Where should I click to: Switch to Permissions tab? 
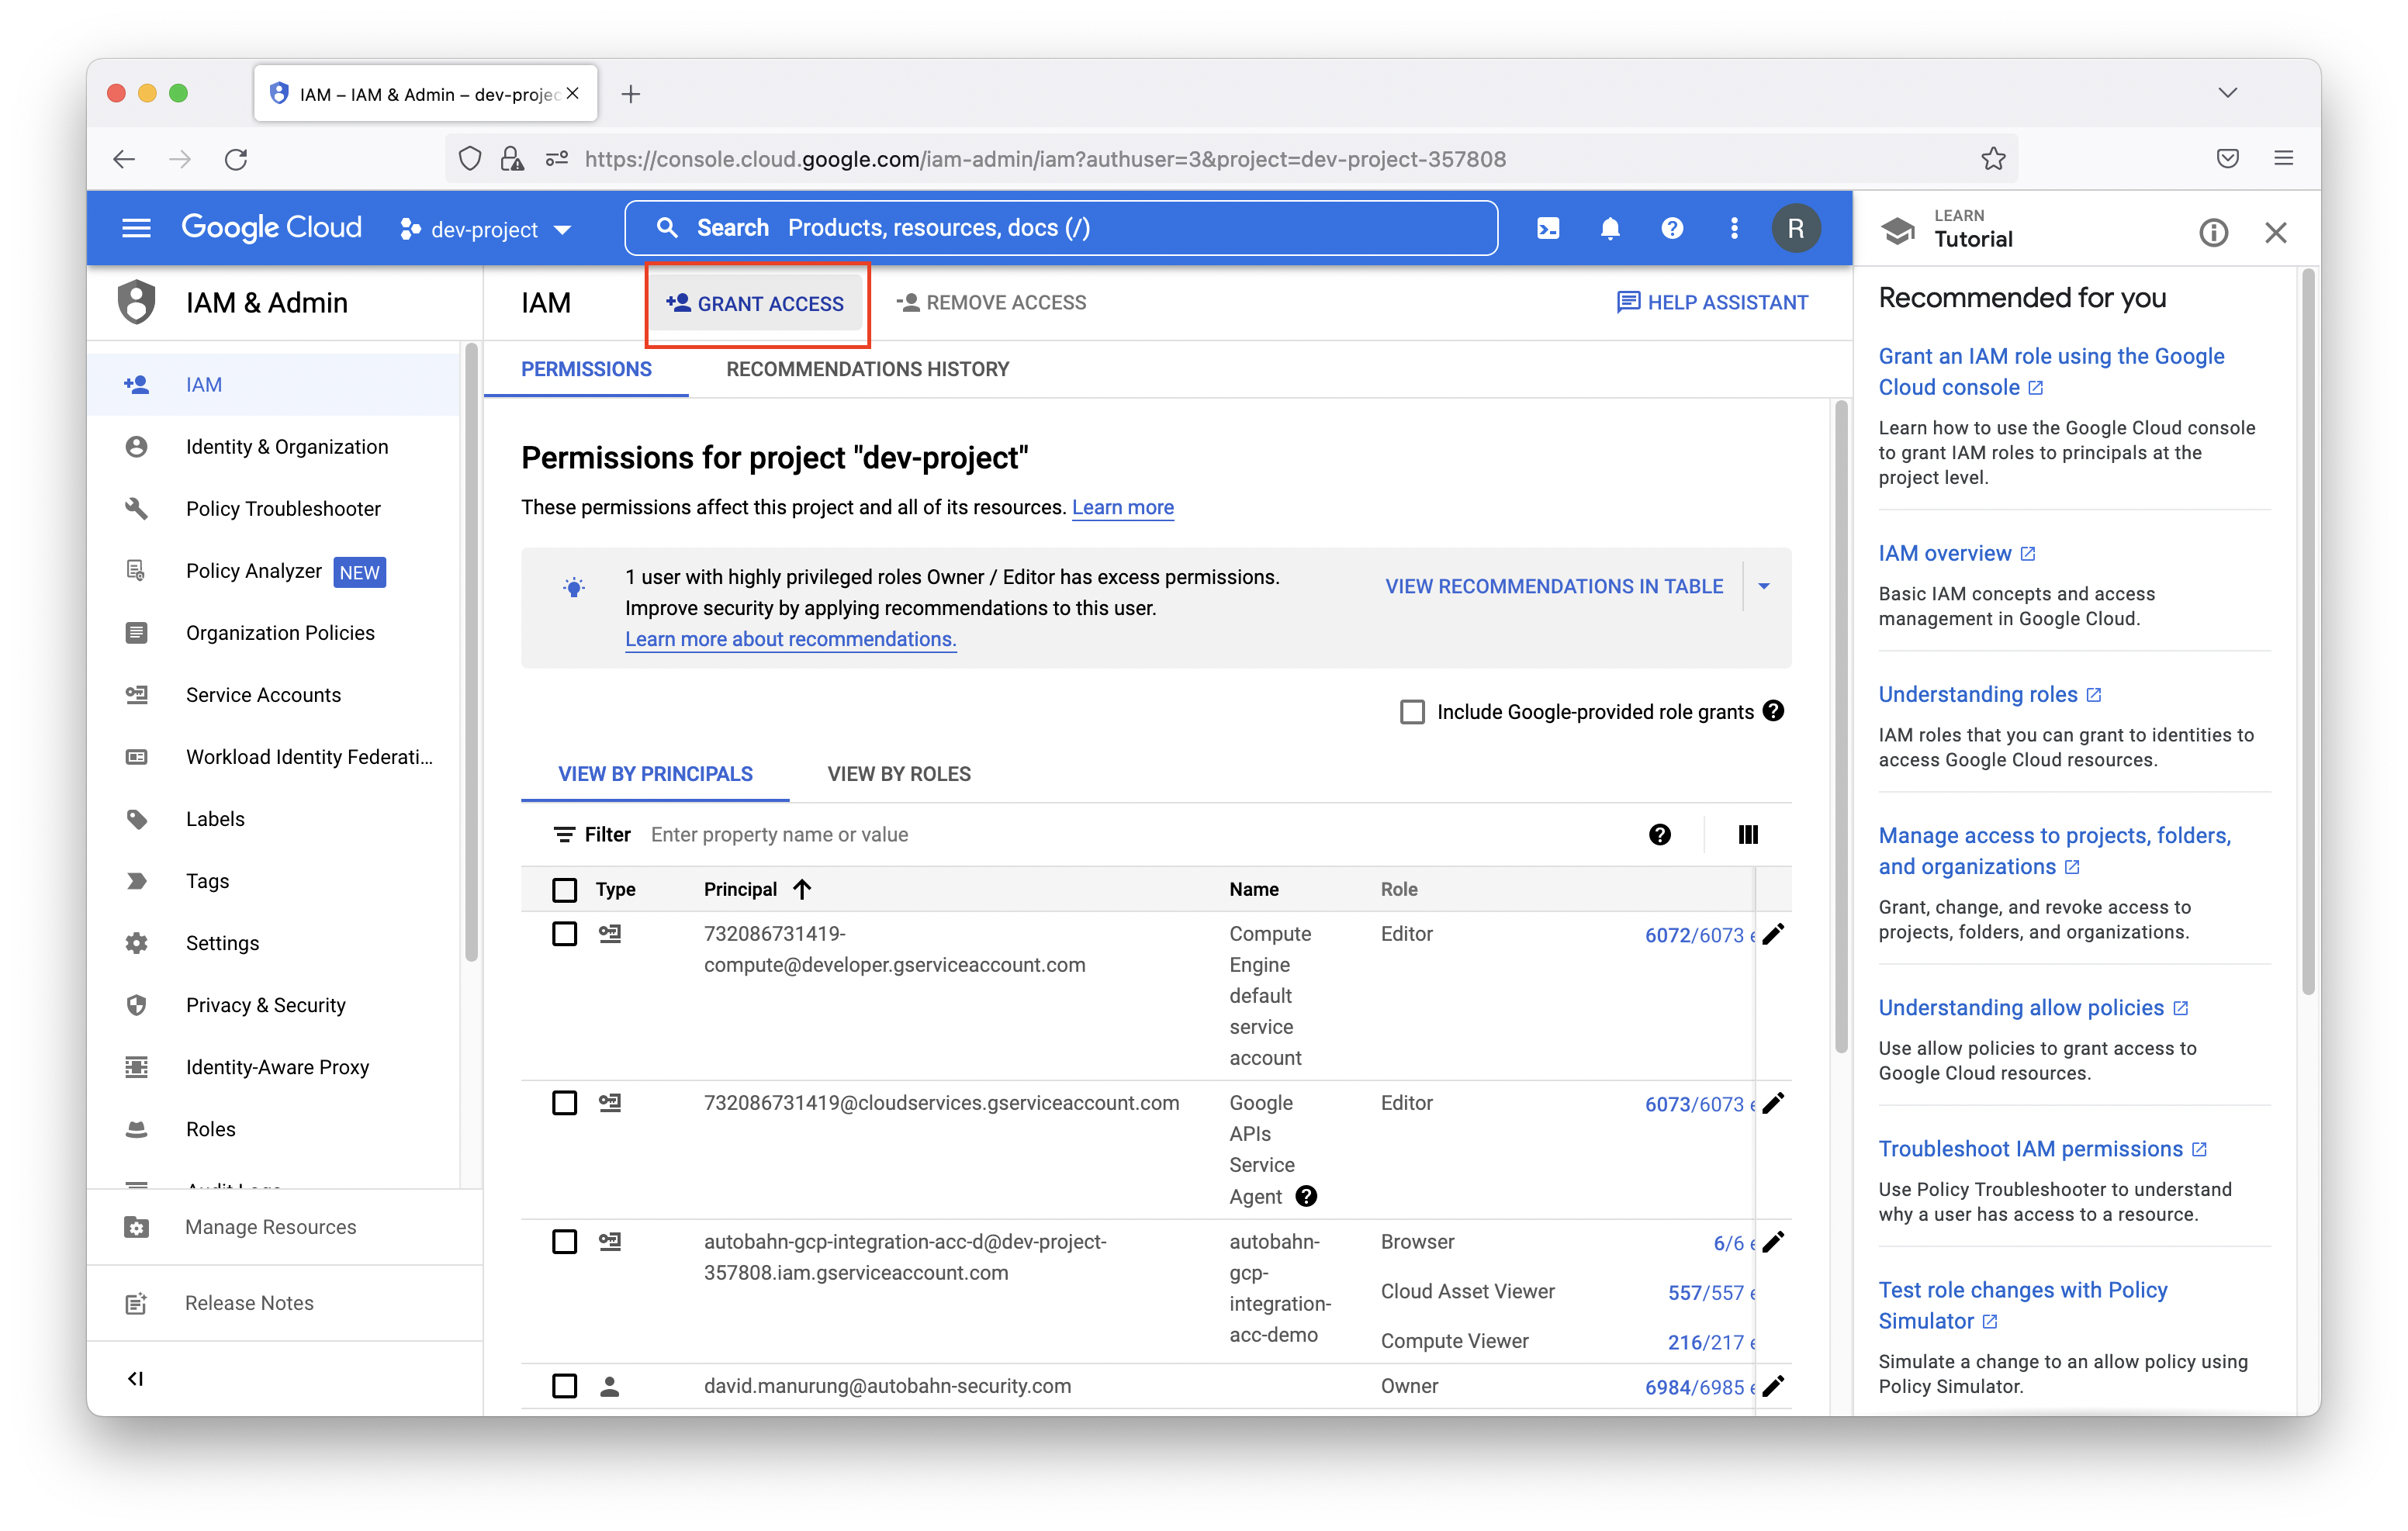coord(586,369)
